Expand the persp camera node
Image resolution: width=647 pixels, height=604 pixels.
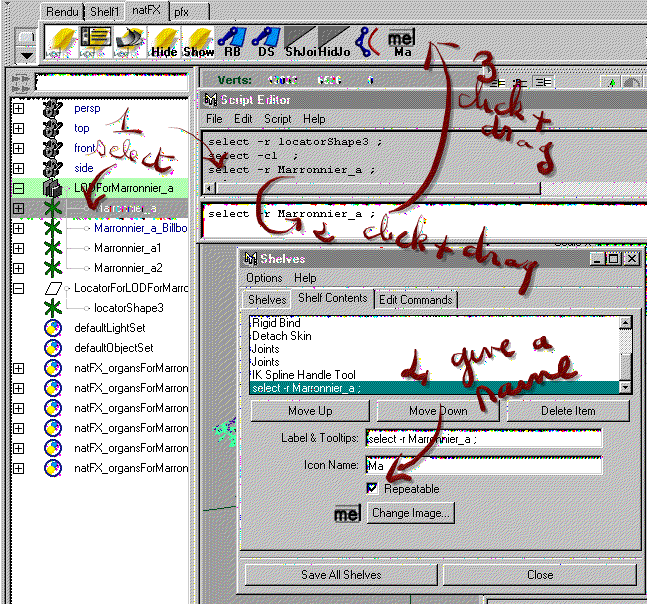[18, 108]
